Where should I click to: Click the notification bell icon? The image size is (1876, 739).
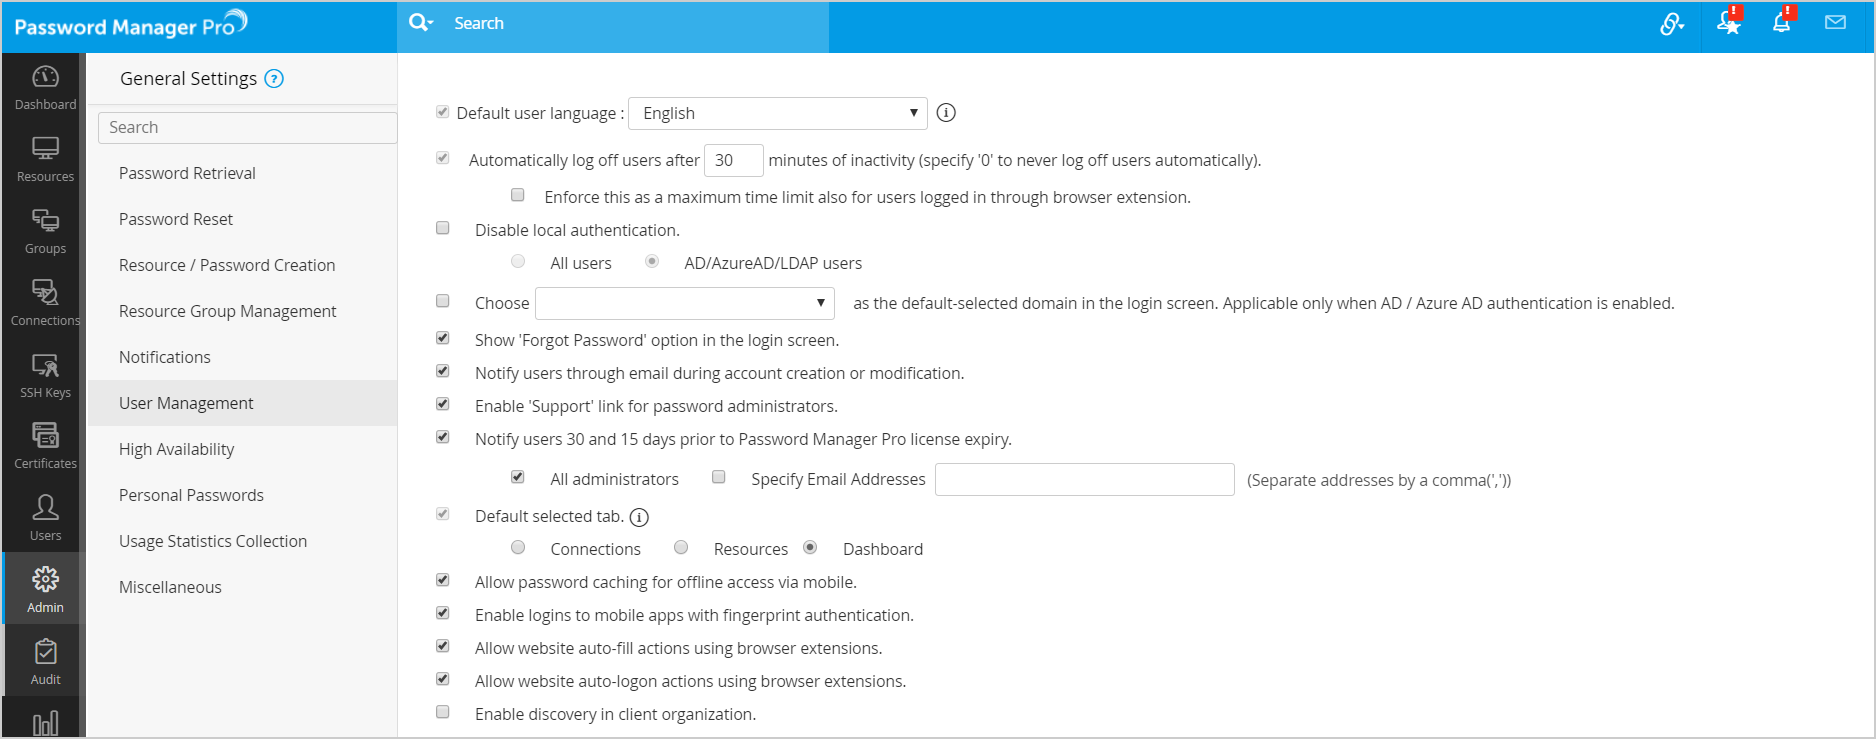point(1781,23)
